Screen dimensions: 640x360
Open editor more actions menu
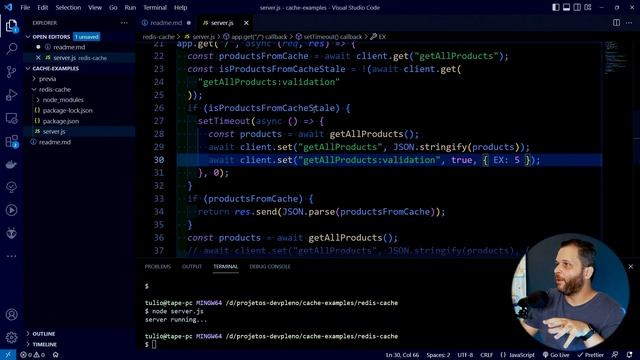[x=629, y=23]
